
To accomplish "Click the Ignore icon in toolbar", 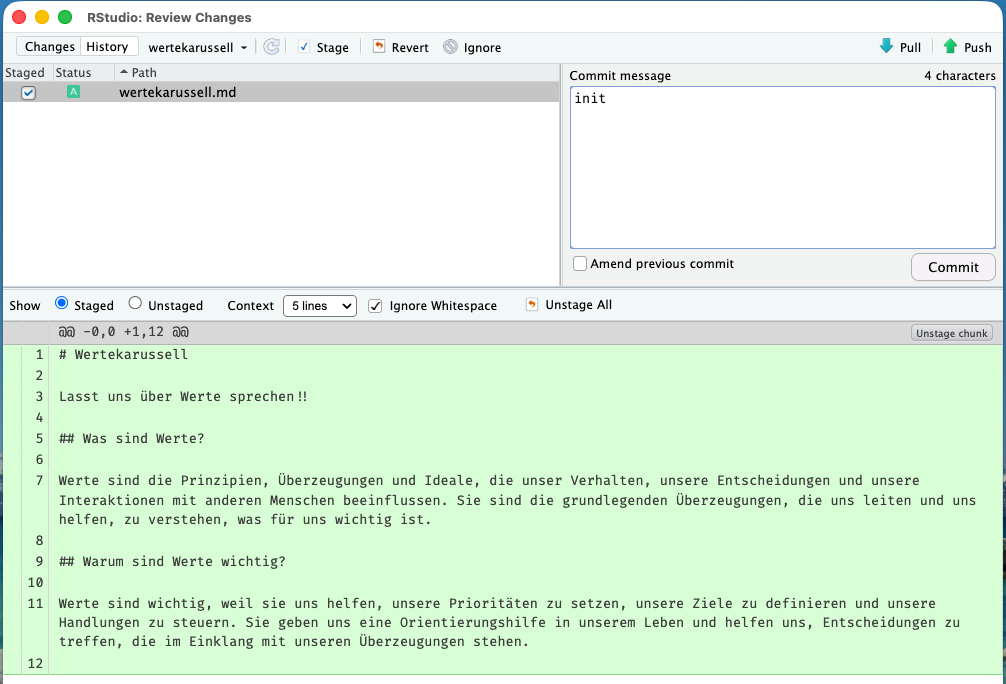I will pyautogui.click(x=450, y=47).
